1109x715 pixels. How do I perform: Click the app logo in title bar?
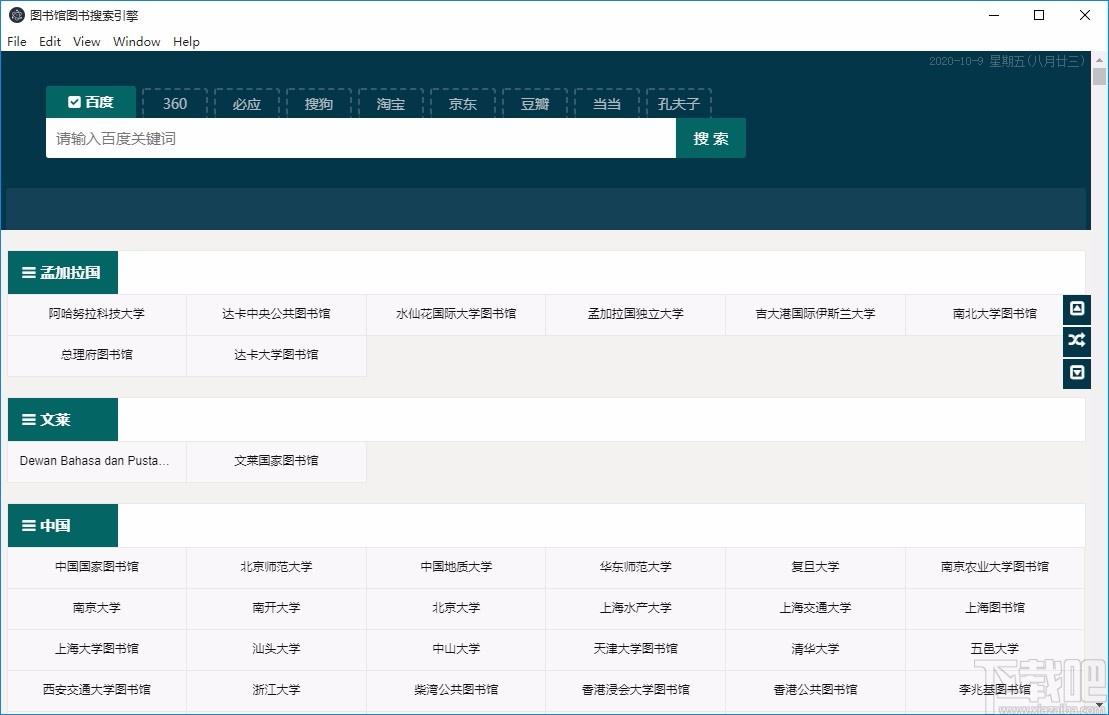coord(16,15)
